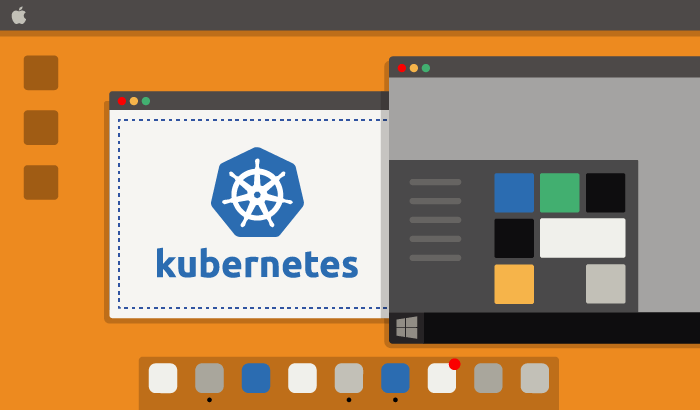Select the first Start menu list entry
The height and width of the screenshot is (410, 700).
(x=435, y=182)
